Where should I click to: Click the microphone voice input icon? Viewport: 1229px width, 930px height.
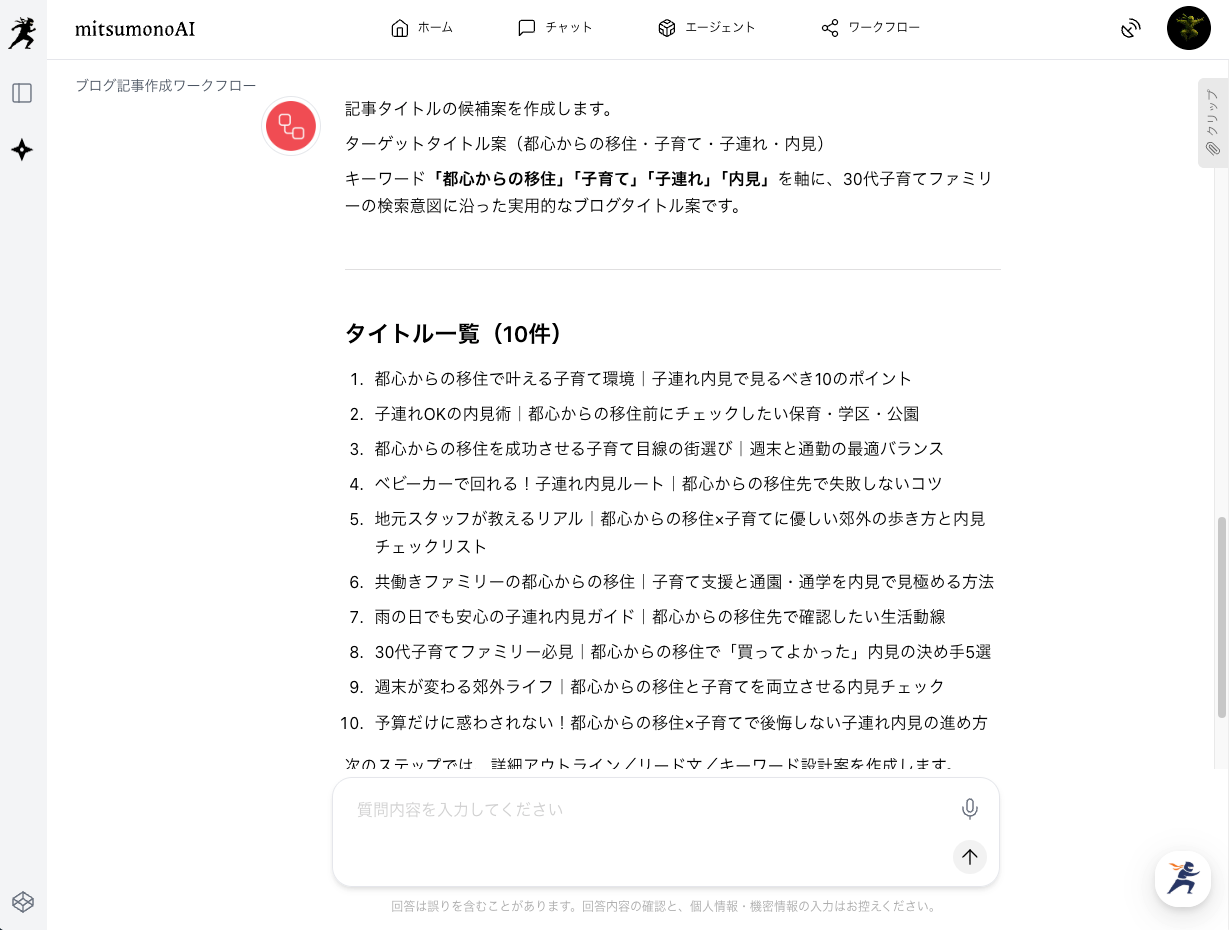pos(969,810)
